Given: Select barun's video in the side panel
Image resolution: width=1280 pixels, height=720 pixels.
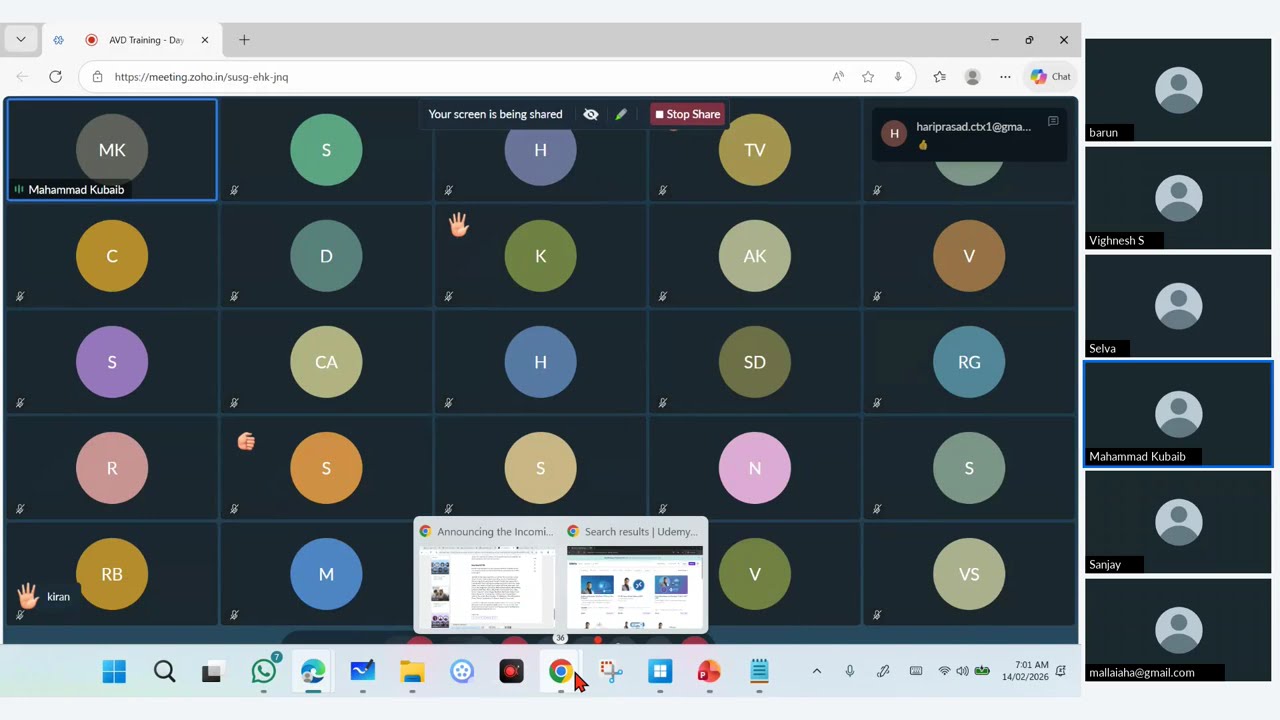Looking at the screenshot, I should pos(1178,90).
